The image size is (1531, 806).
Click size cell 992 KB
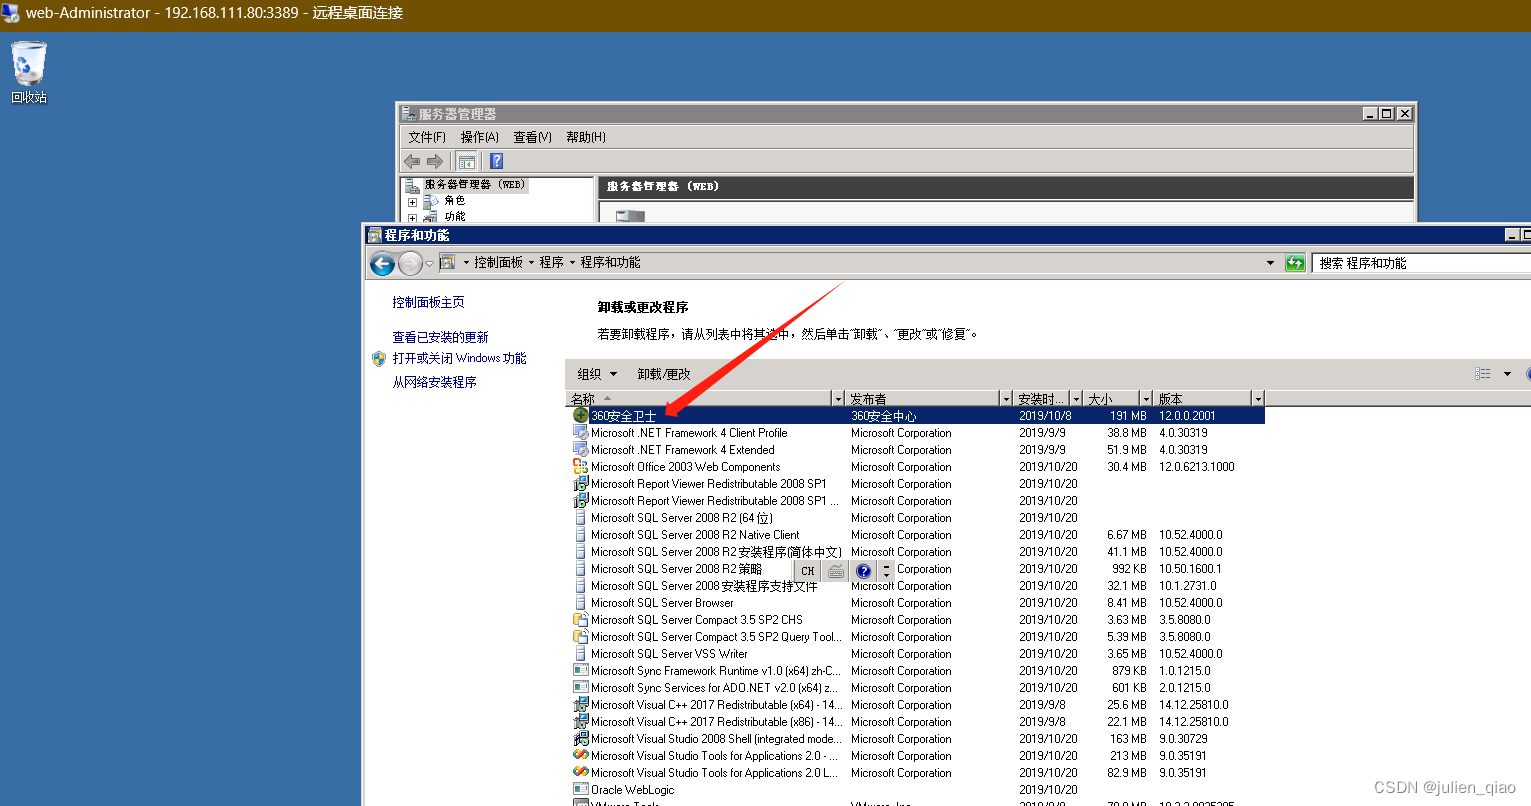click(x=1129, y=568)
